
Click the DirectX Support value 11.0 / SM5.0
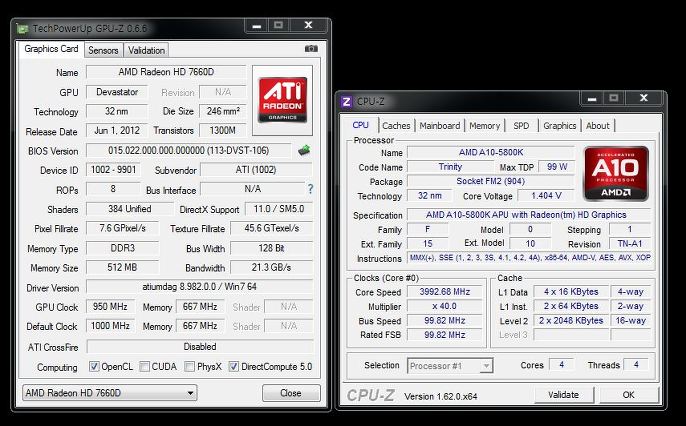pos(279,209)
